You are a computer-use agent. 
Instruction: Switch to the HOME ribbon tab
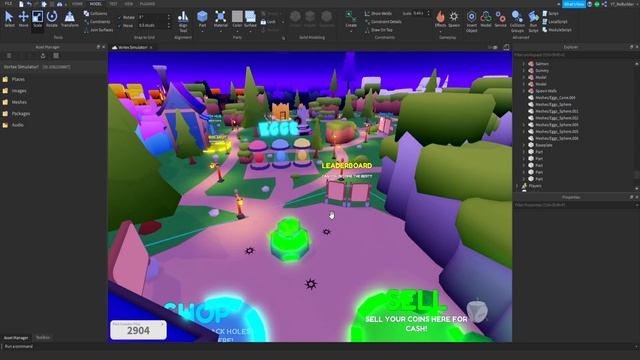[x=77, y=4]
